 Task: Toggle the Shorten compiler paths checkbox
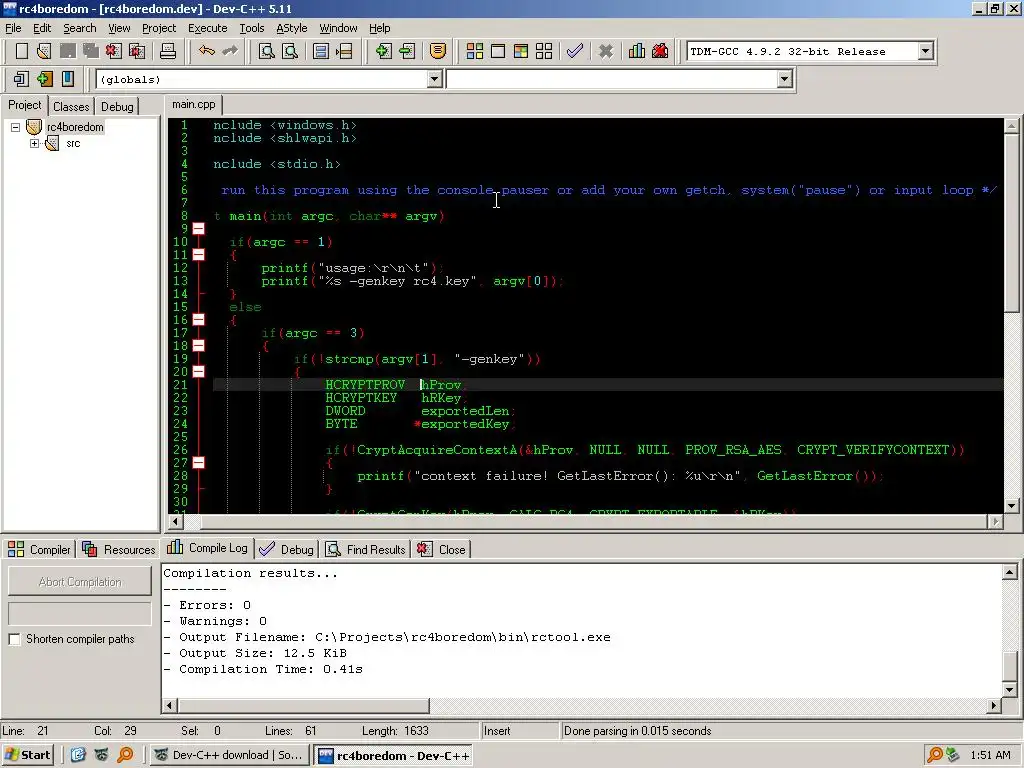[14, 639]
